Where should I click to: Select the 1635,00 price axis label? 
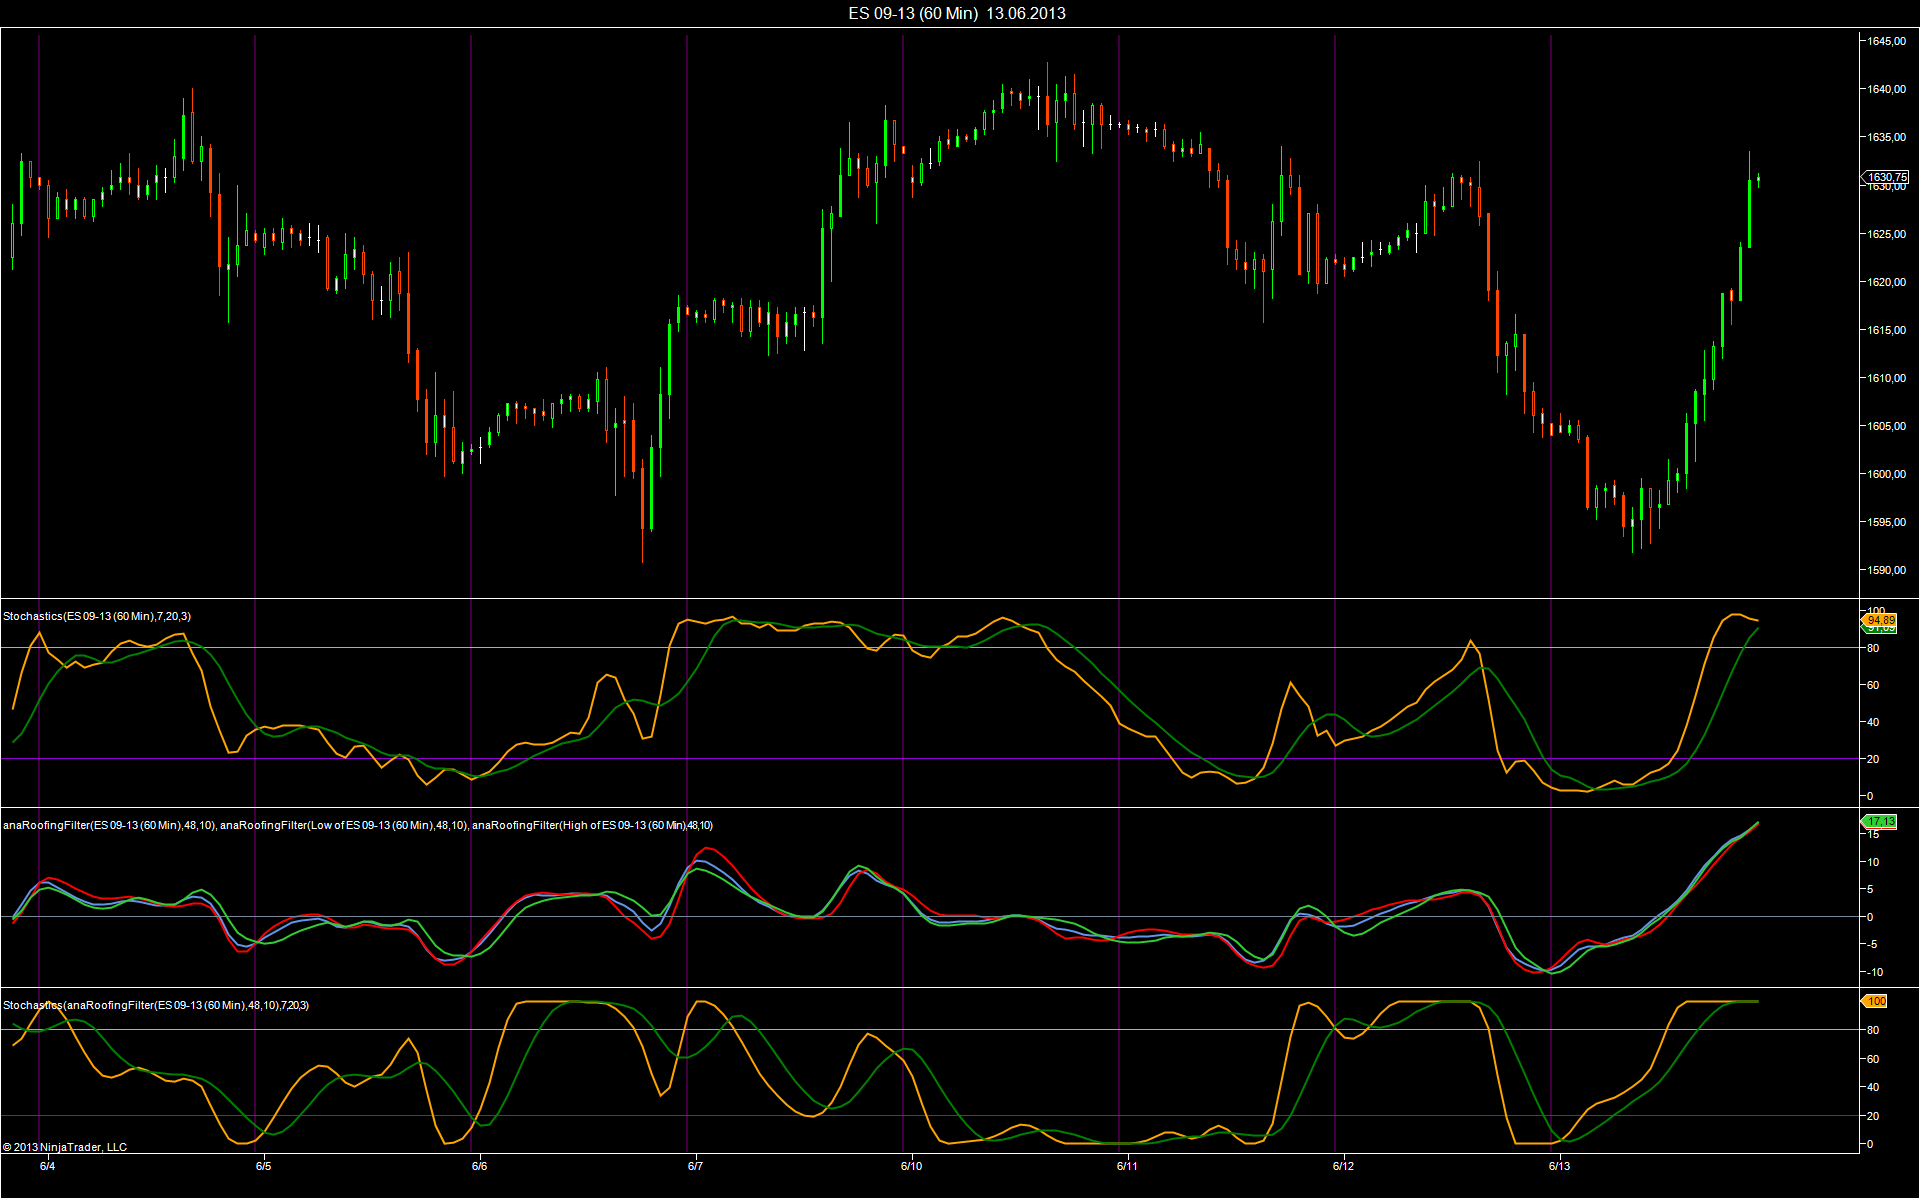point(1886,137)
